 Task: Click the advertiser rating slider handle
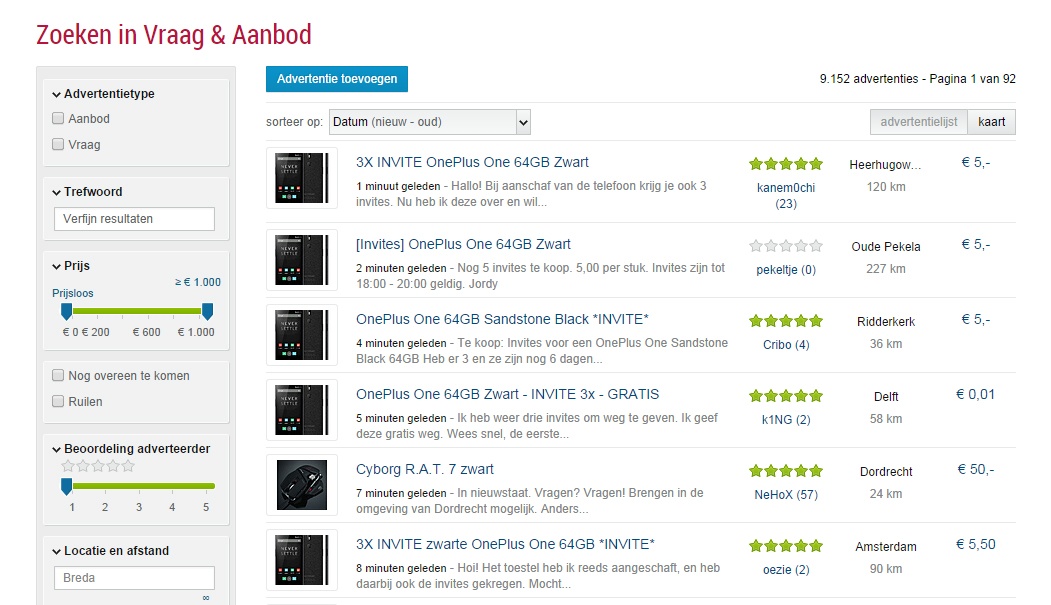tap(66, 486)
